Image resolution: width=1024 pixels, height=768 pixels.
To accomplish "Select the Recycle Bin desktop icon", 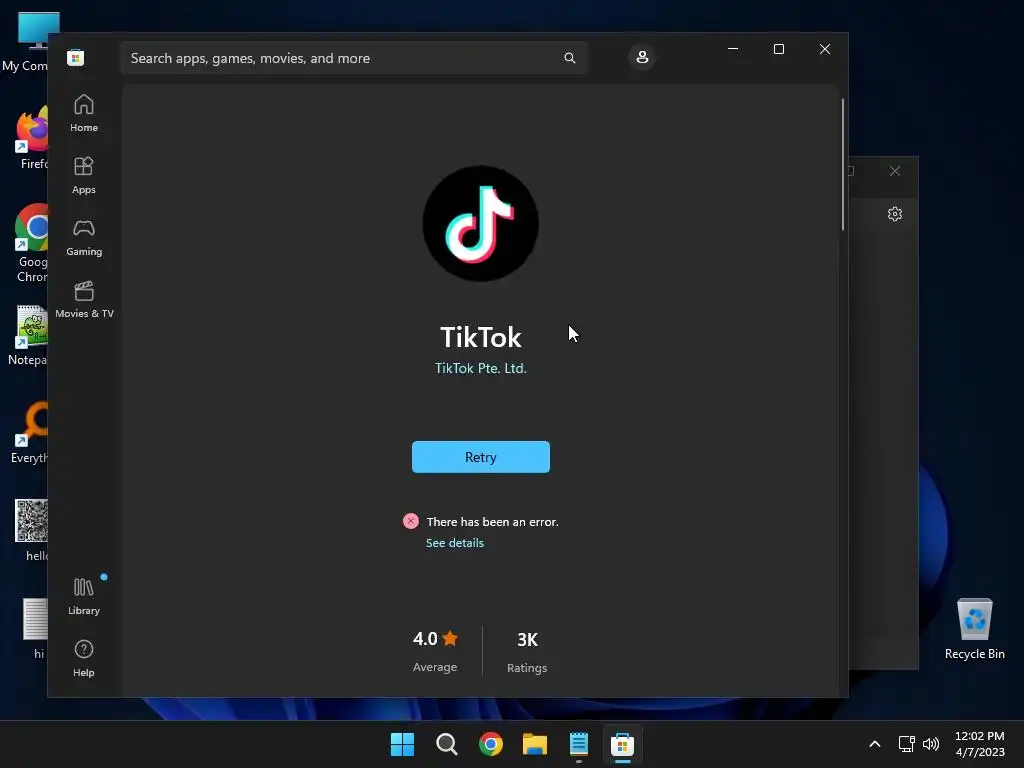I will [x=974, y=630].
